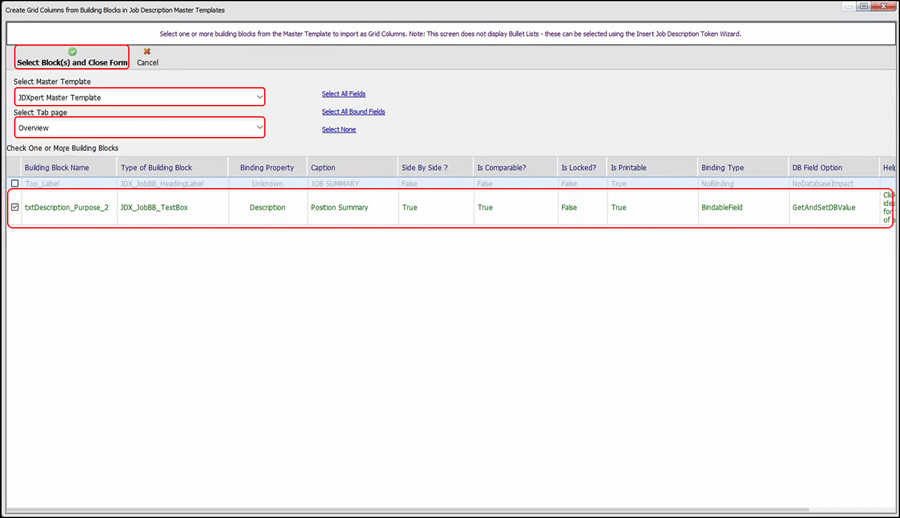Click the green checkmark Select Block(s) icon

point(72,51)
